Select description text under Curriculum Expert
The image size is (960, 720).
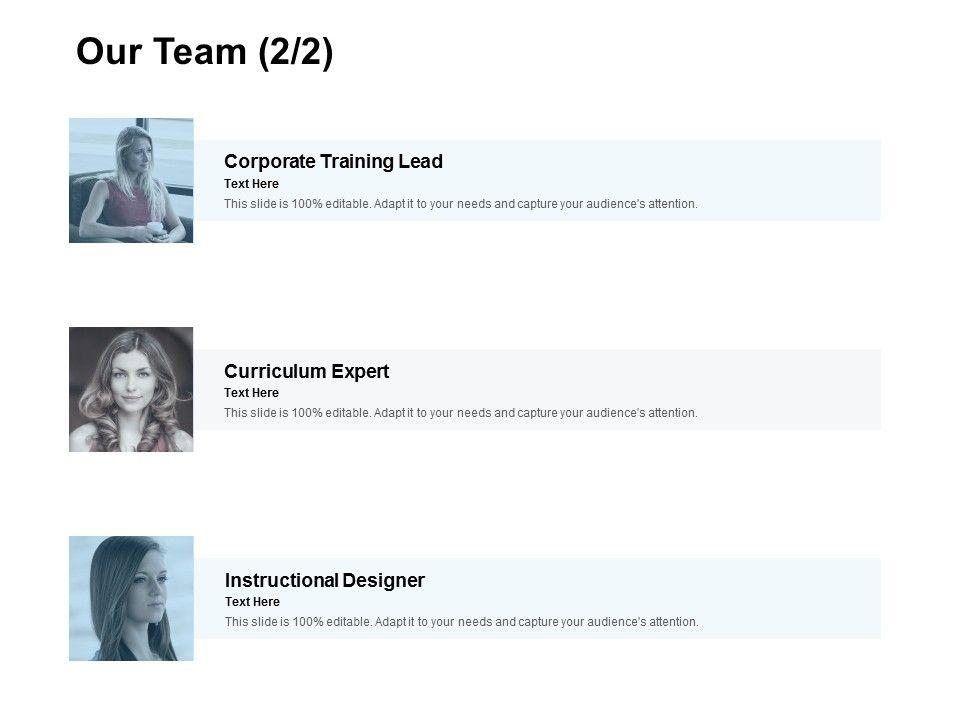[460, 413]
